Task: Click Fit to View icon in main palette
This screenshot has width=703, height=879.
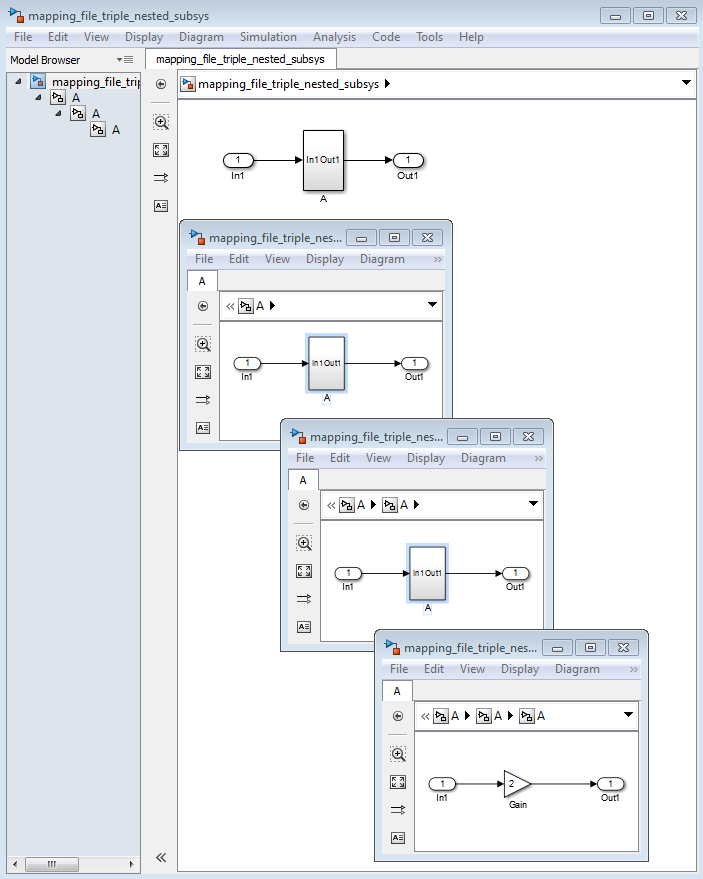Action: [161, 150]
